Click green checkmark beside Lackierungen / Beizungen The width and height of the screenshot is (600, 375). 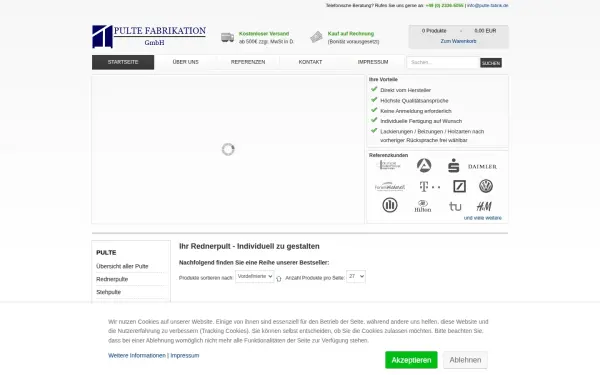click(374, 130)
